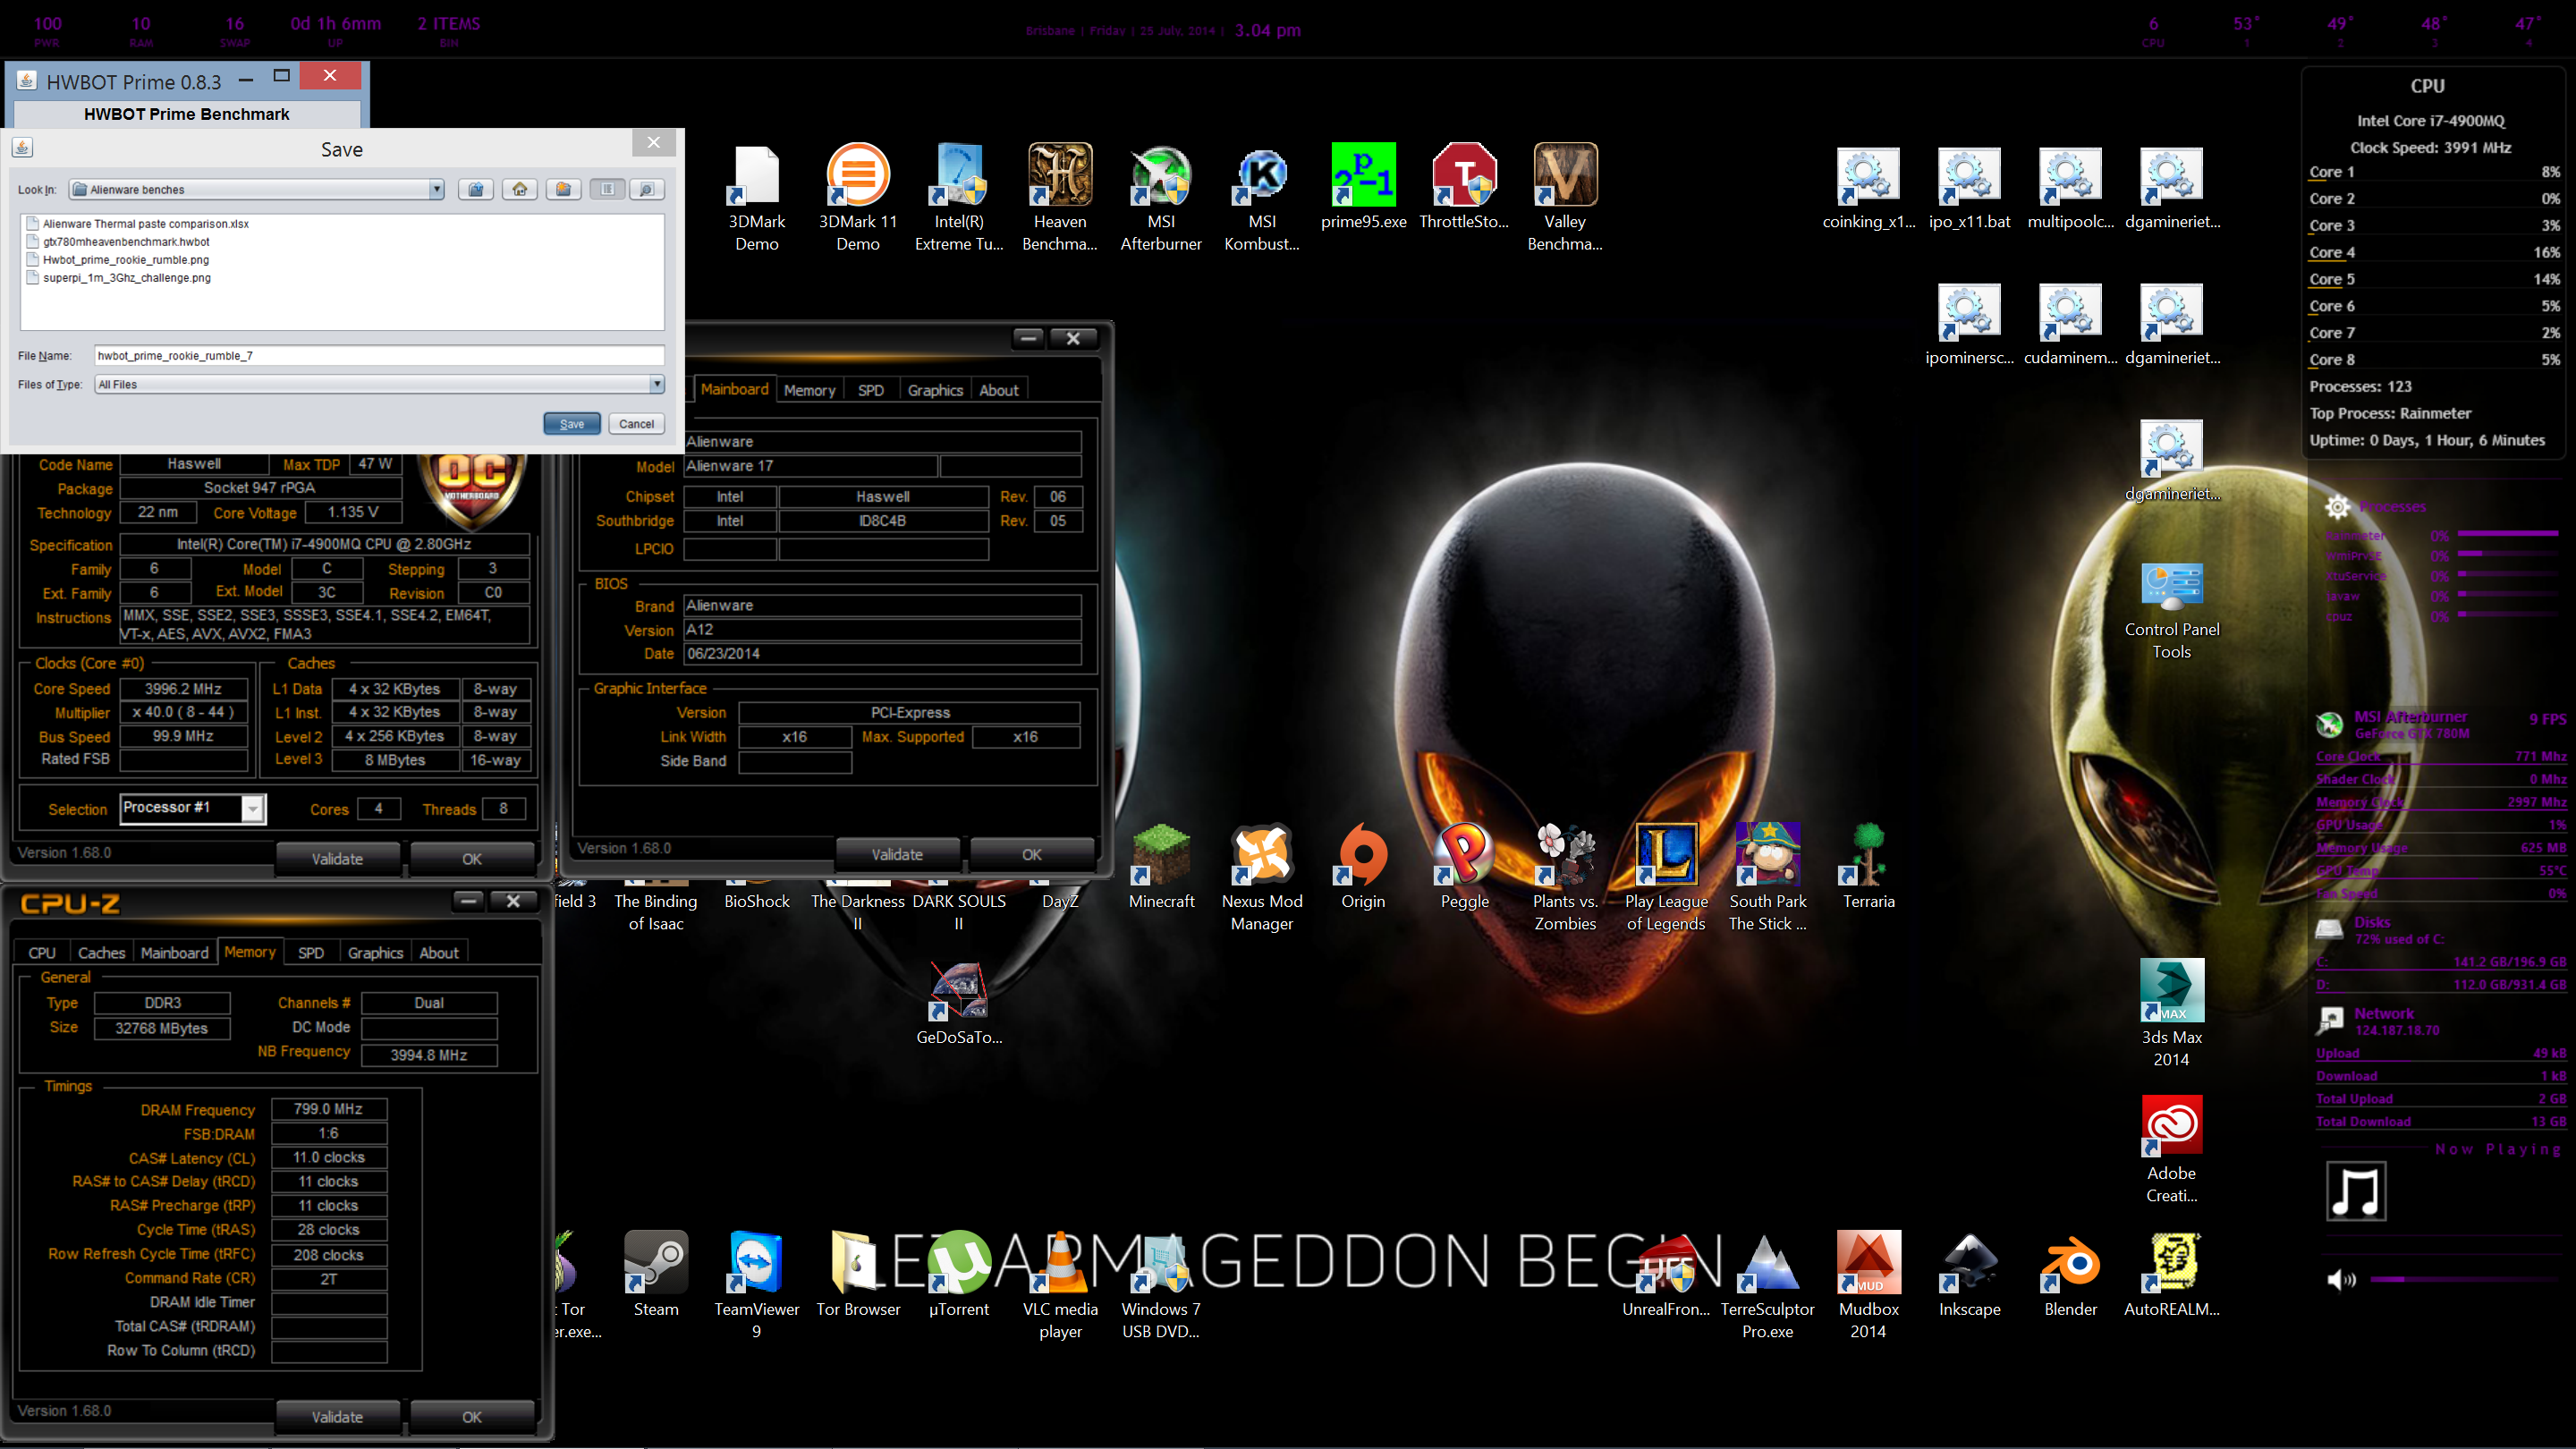This screenshot has height=1449, width=2576.
Task: Switch Save dialog to Details view
Action: point(647,189)
